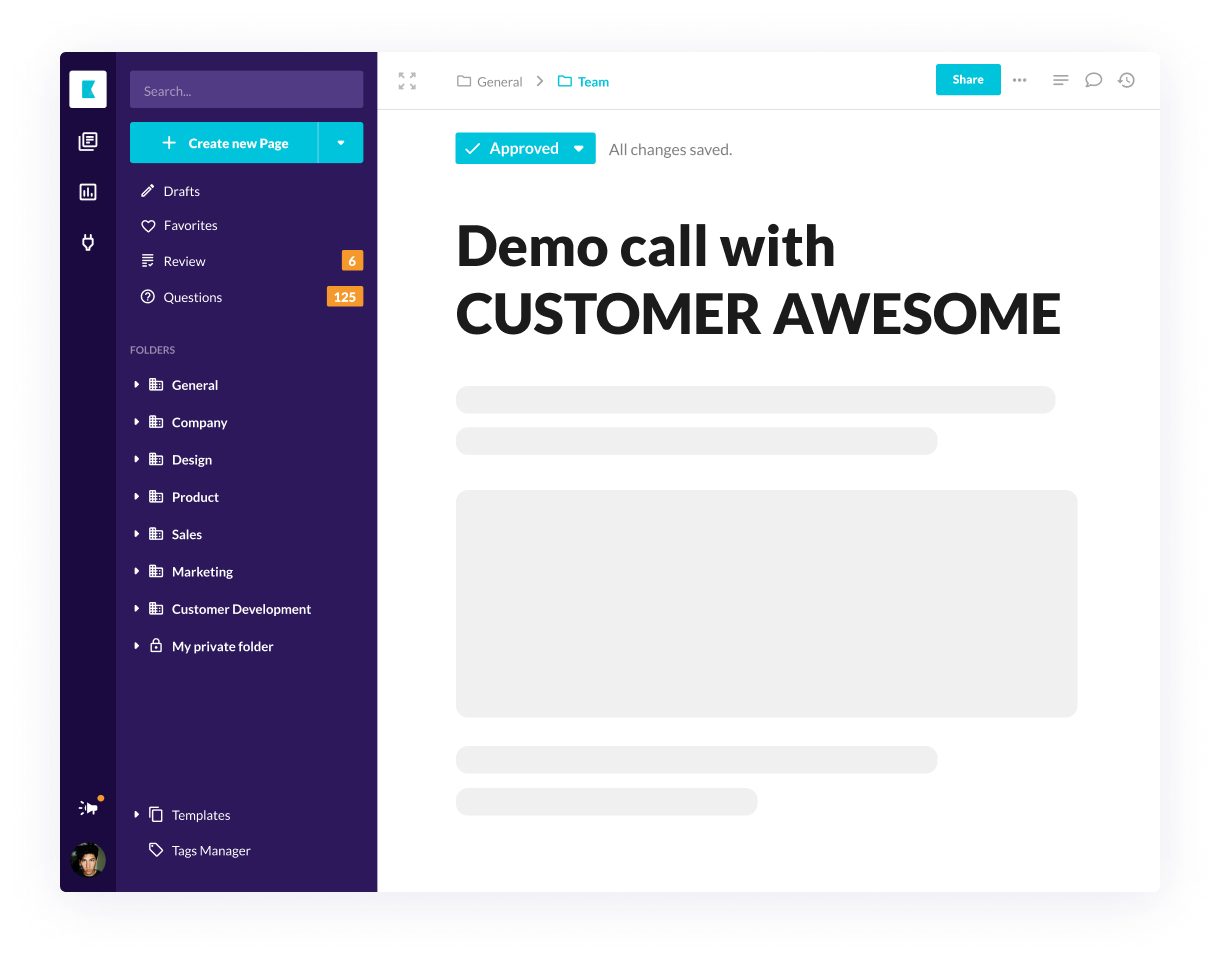1220x960 pixels.
Task: Open the version history clock icon
Action: click(1126, 80)
